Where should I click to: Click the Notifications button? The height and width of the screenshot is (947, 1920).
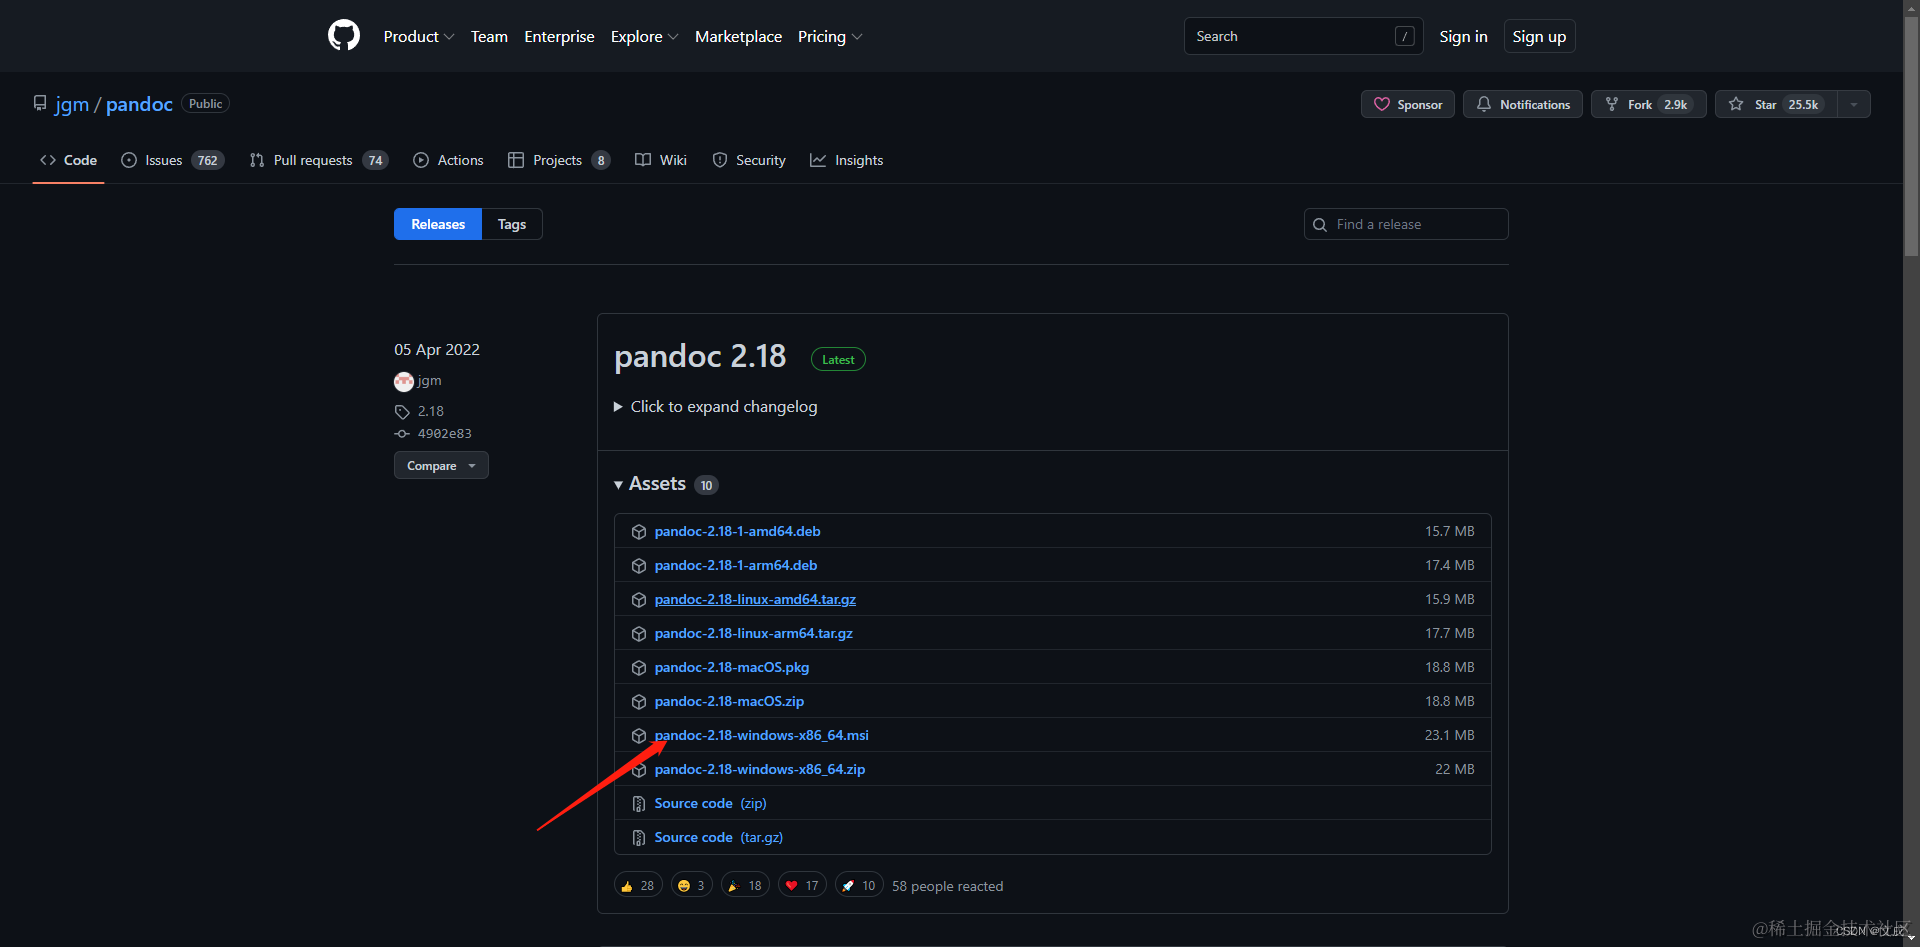[1523, 104]
